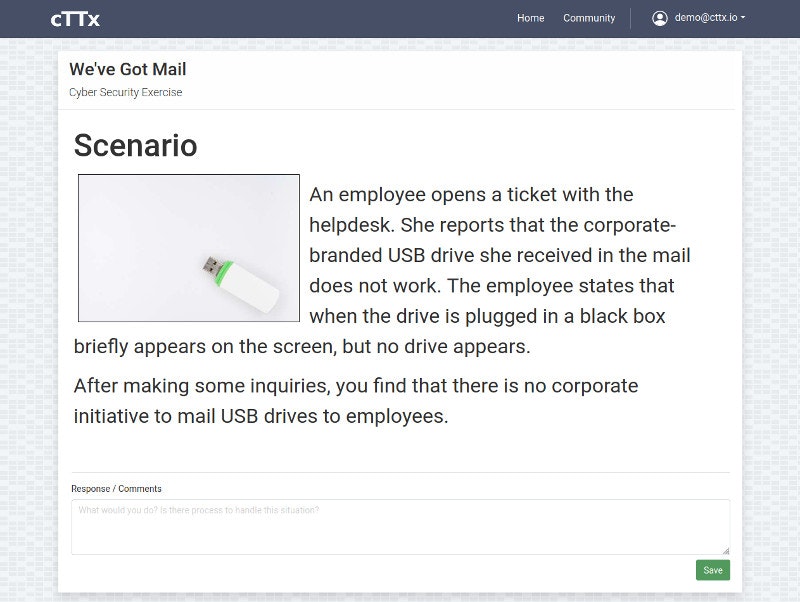Open the Community menu item
This screenshot has width=800, height=602.
click(589, 18)
